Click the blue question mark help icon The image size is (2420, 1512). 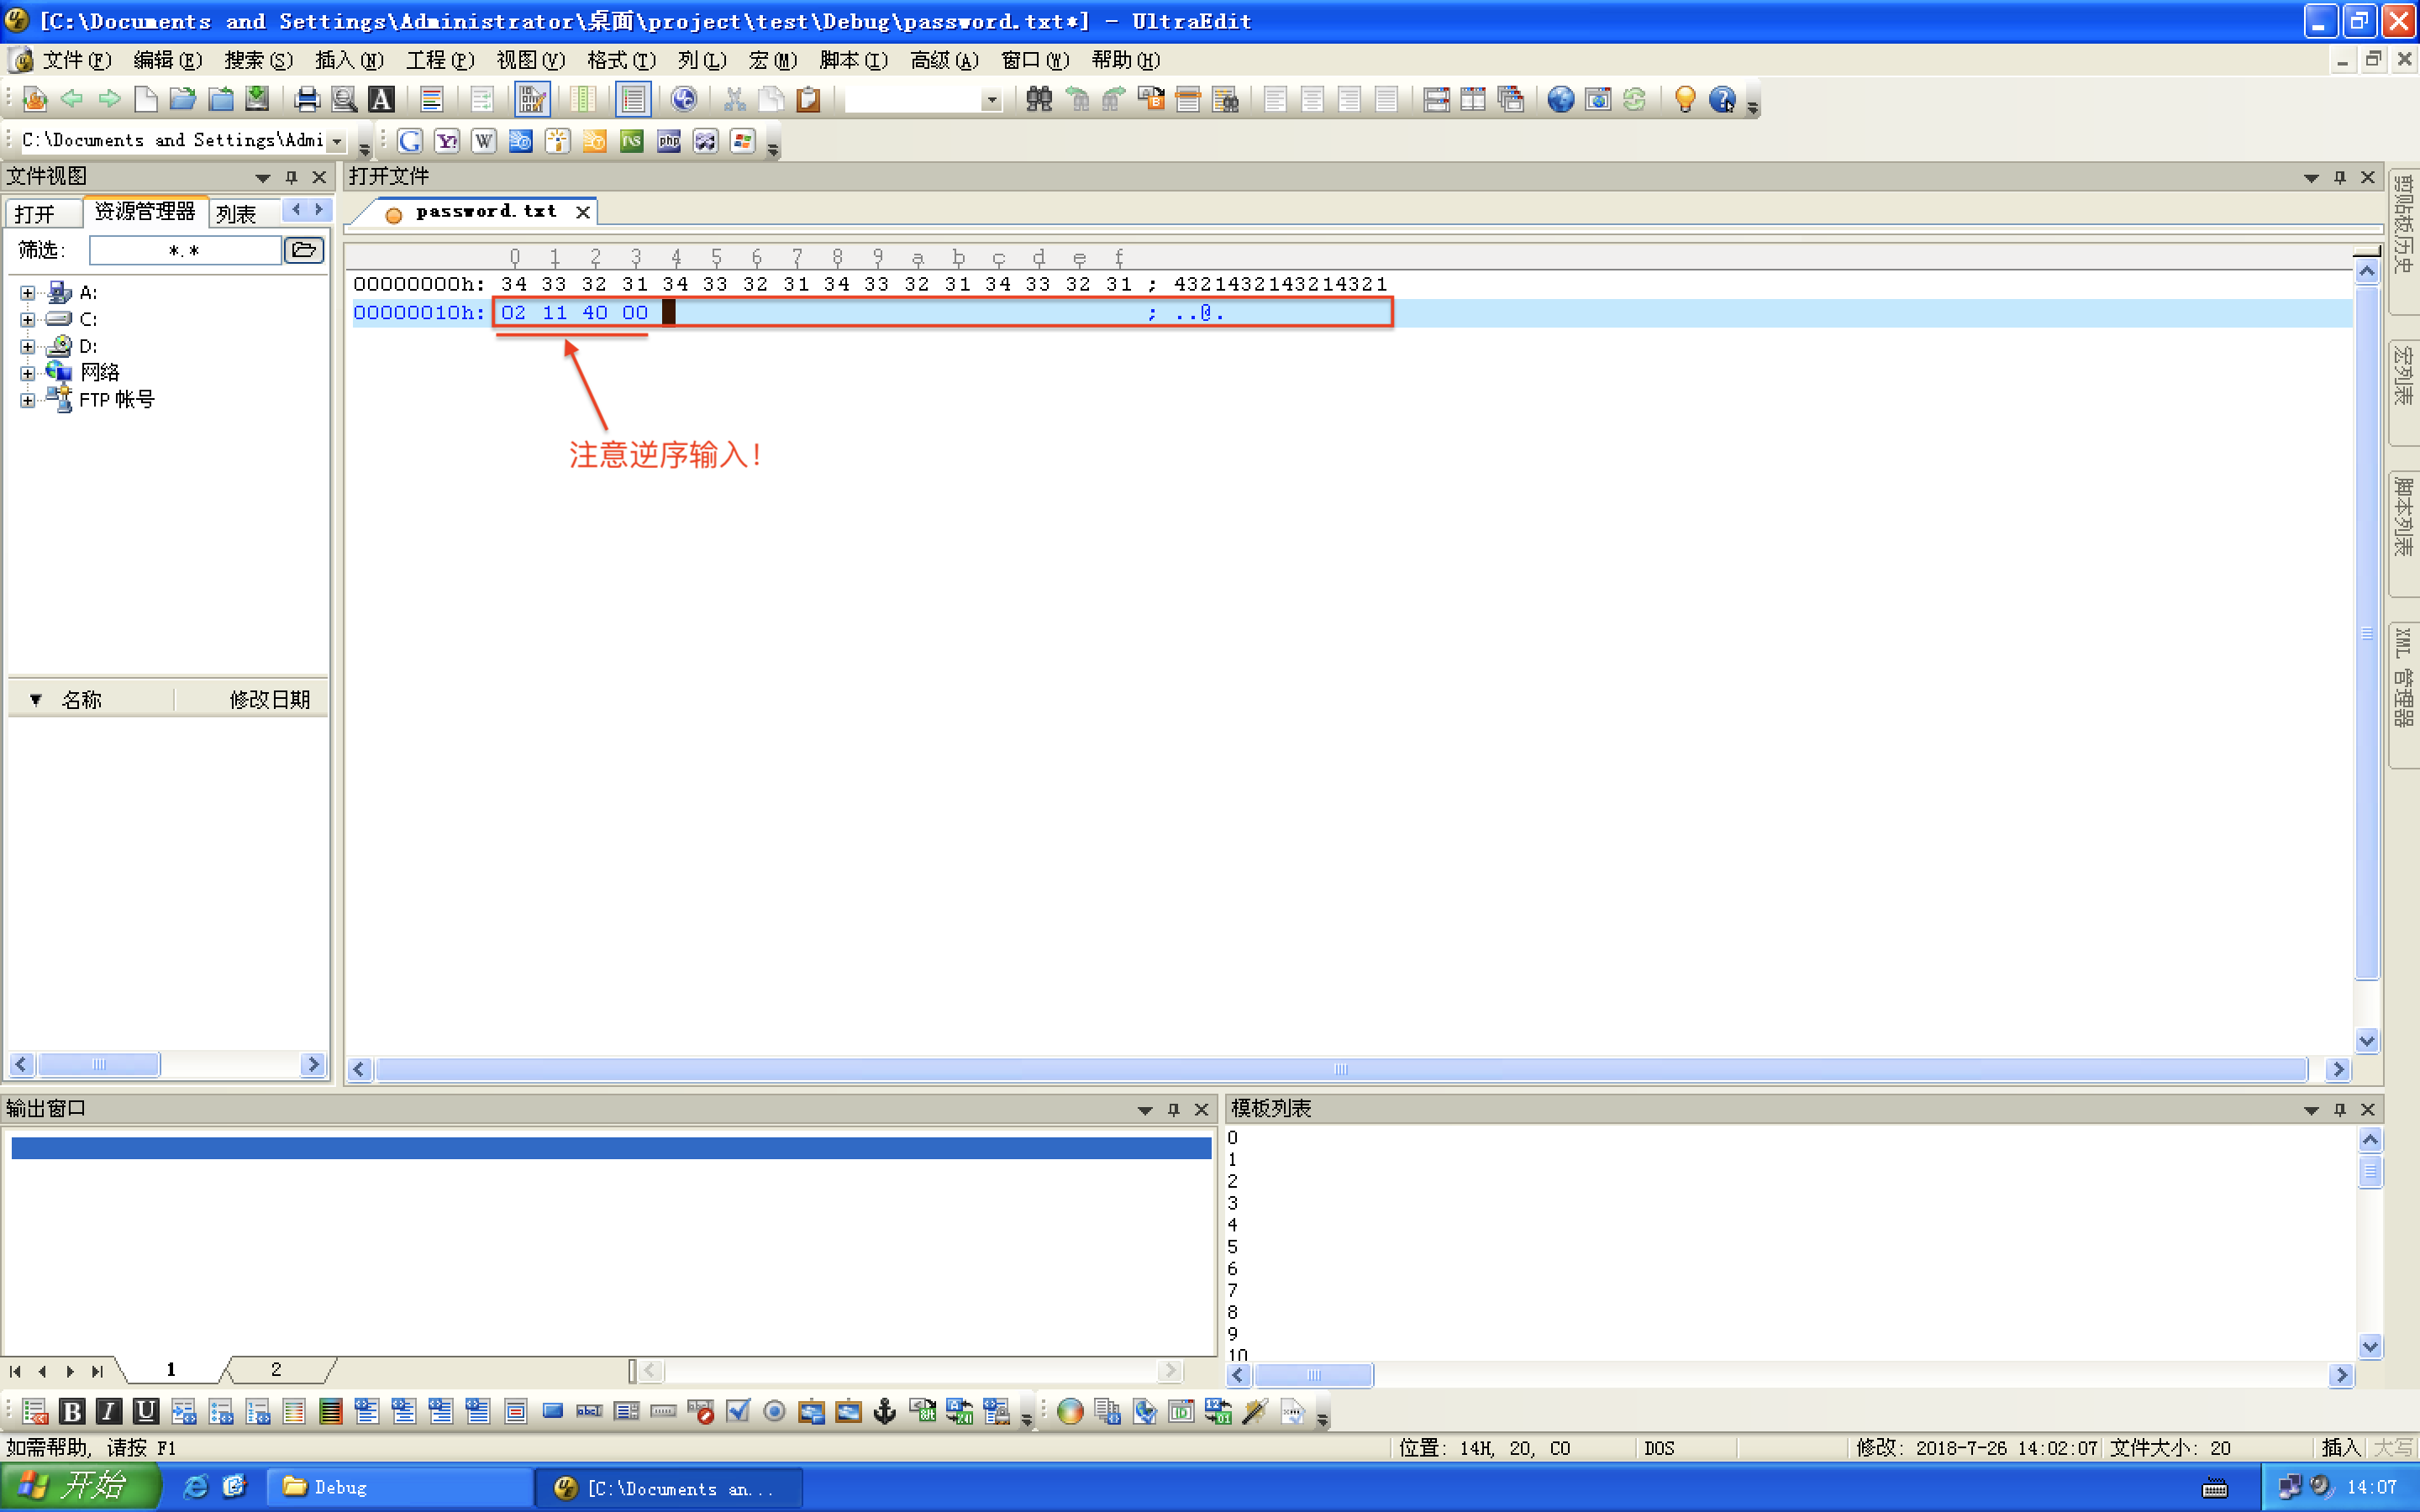[x=1722, y=99]
